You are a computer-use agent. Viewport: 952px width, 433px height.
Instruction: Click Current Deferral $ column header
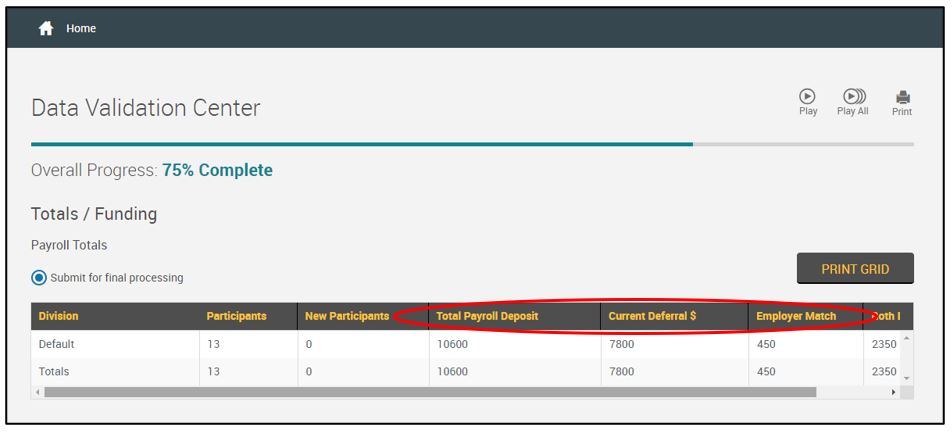point(652,316)
